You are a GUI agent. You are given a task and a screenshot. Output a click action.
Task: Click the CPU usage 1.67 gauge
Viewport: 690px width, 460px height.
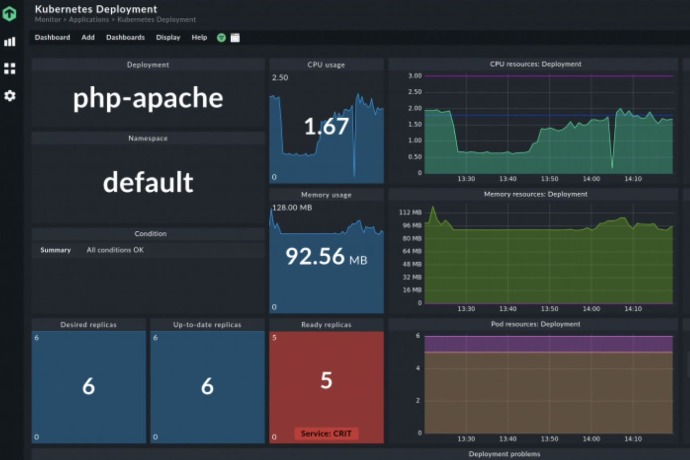326,127
